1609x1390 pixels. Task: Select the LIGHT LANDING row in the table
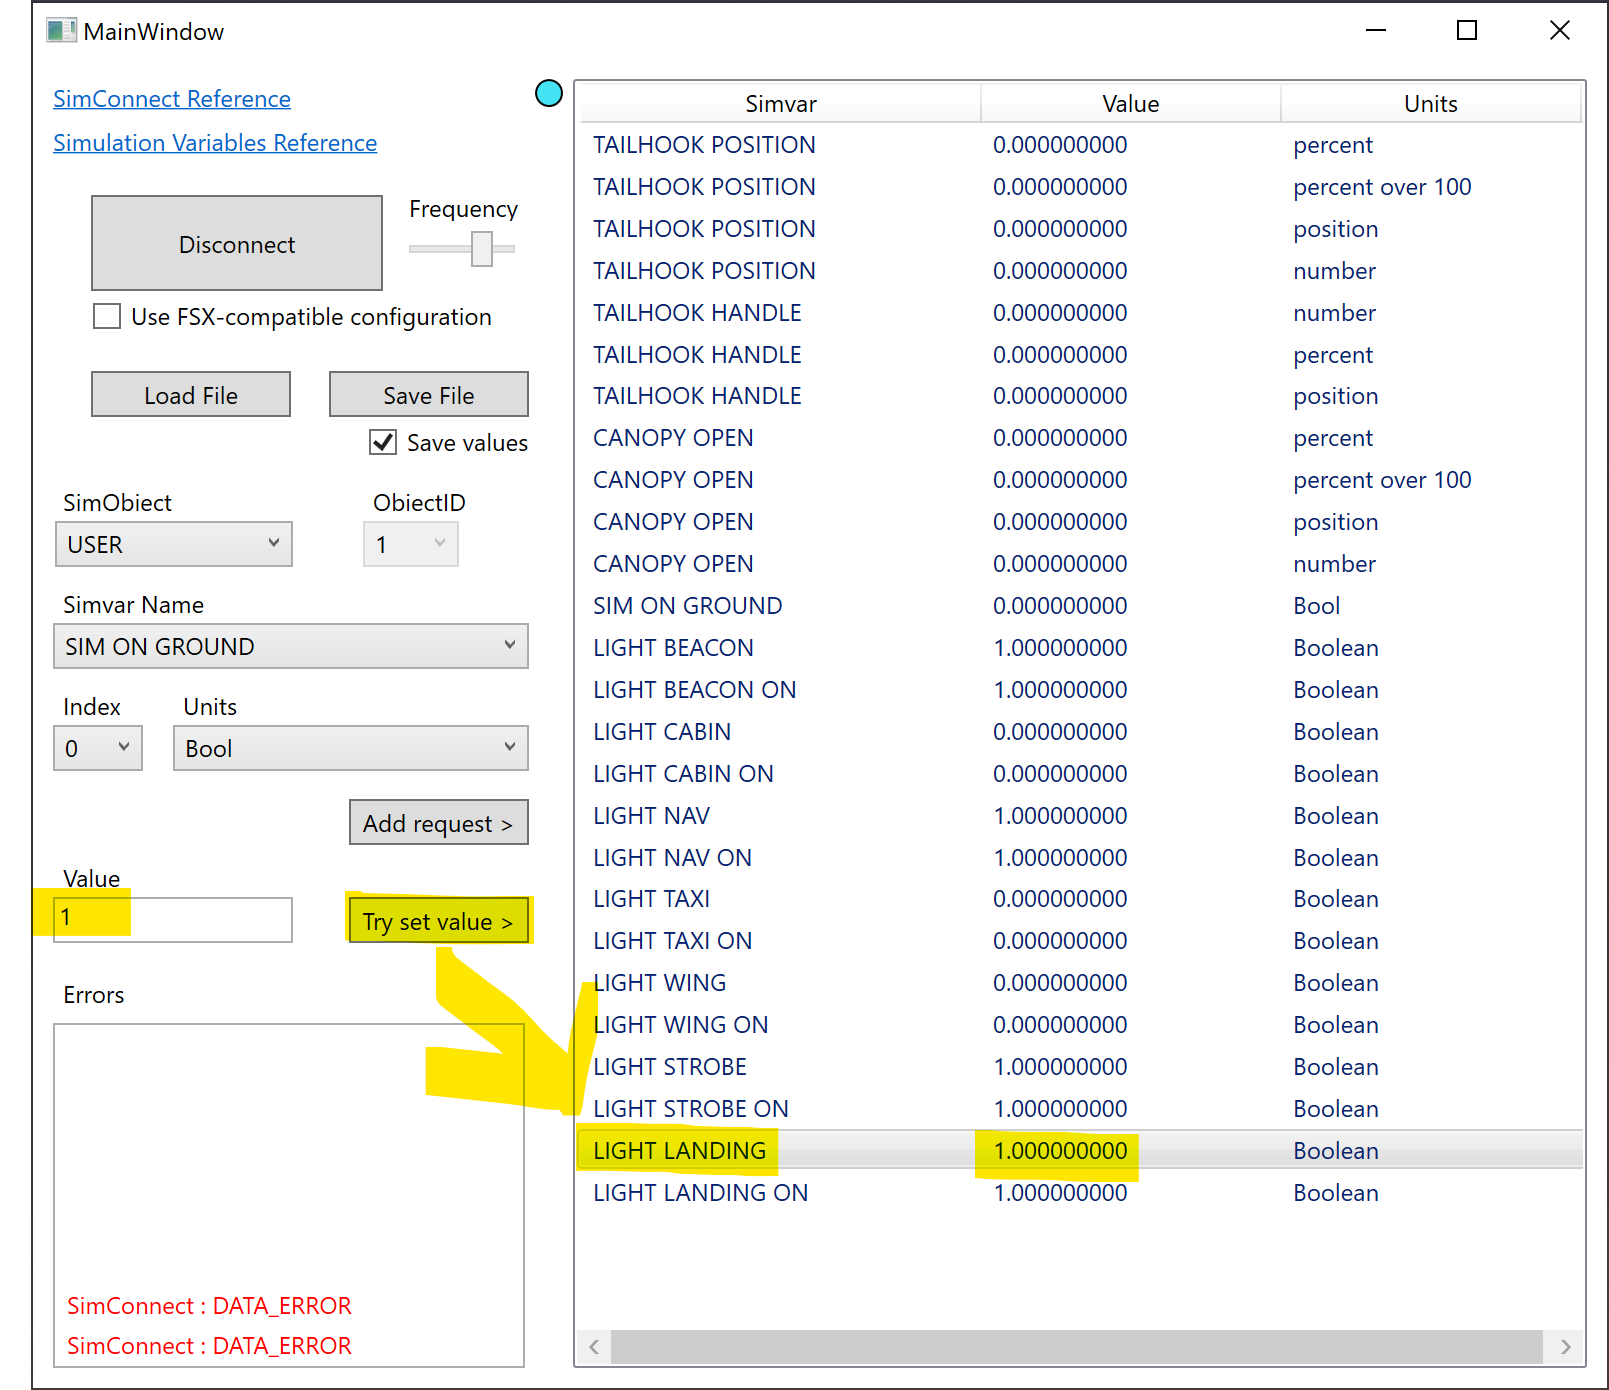pyautogui.click(x=900, y=1150)
